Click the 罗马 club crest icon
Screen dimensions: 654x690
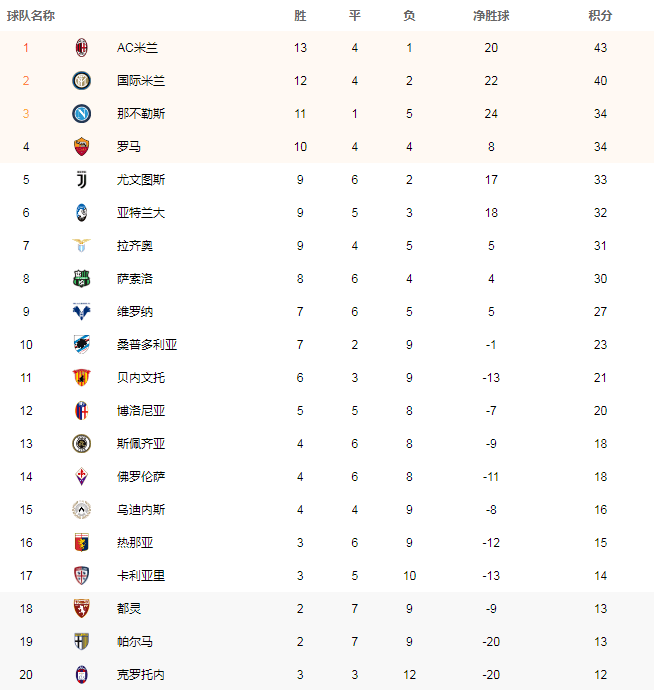tap(82, 147)
